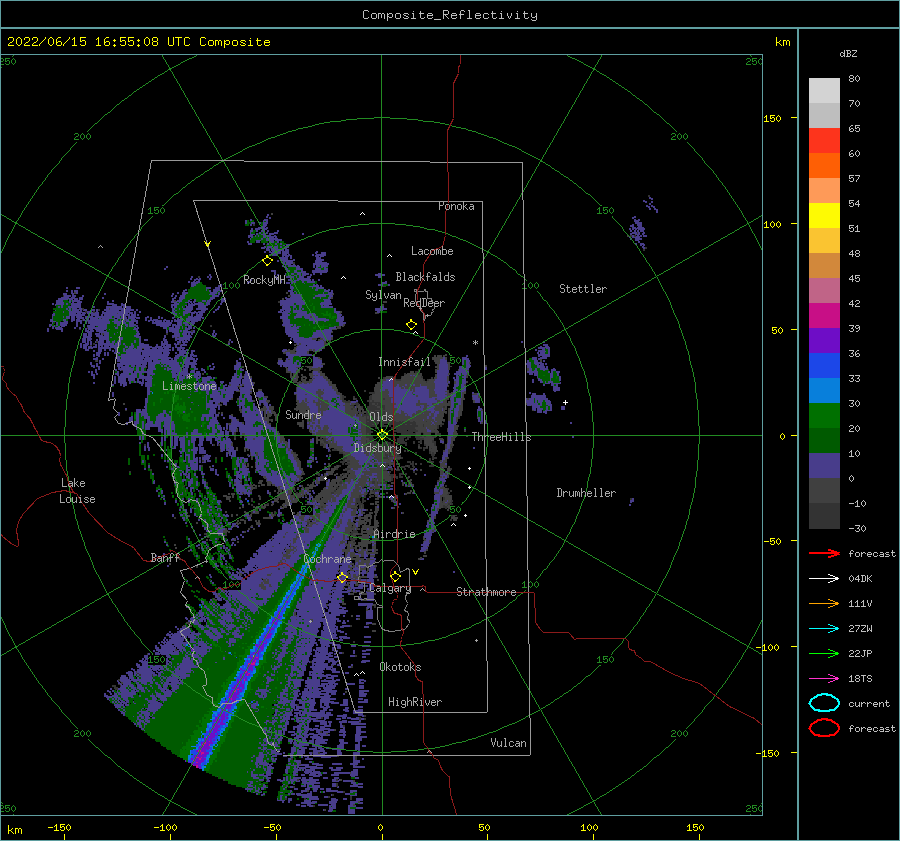900x841 pixels.
Task: Pick the purple 36–39 dBZ swatch
Action: pyautogui.click(x=824, y=340)
